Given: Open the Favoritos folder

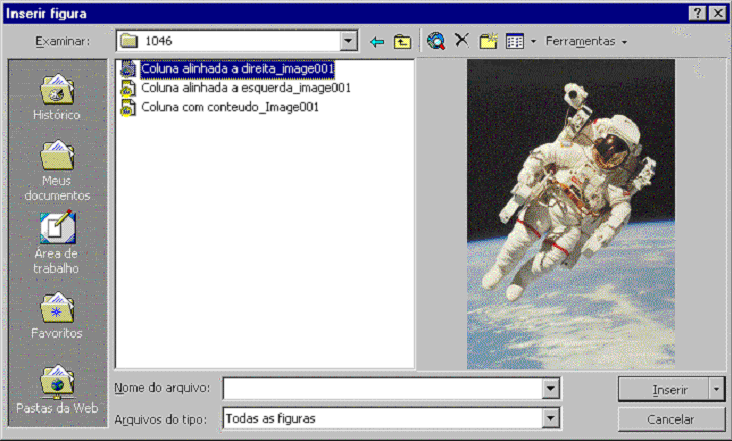Looking at the screenshot, I should (x=57, y=316).
